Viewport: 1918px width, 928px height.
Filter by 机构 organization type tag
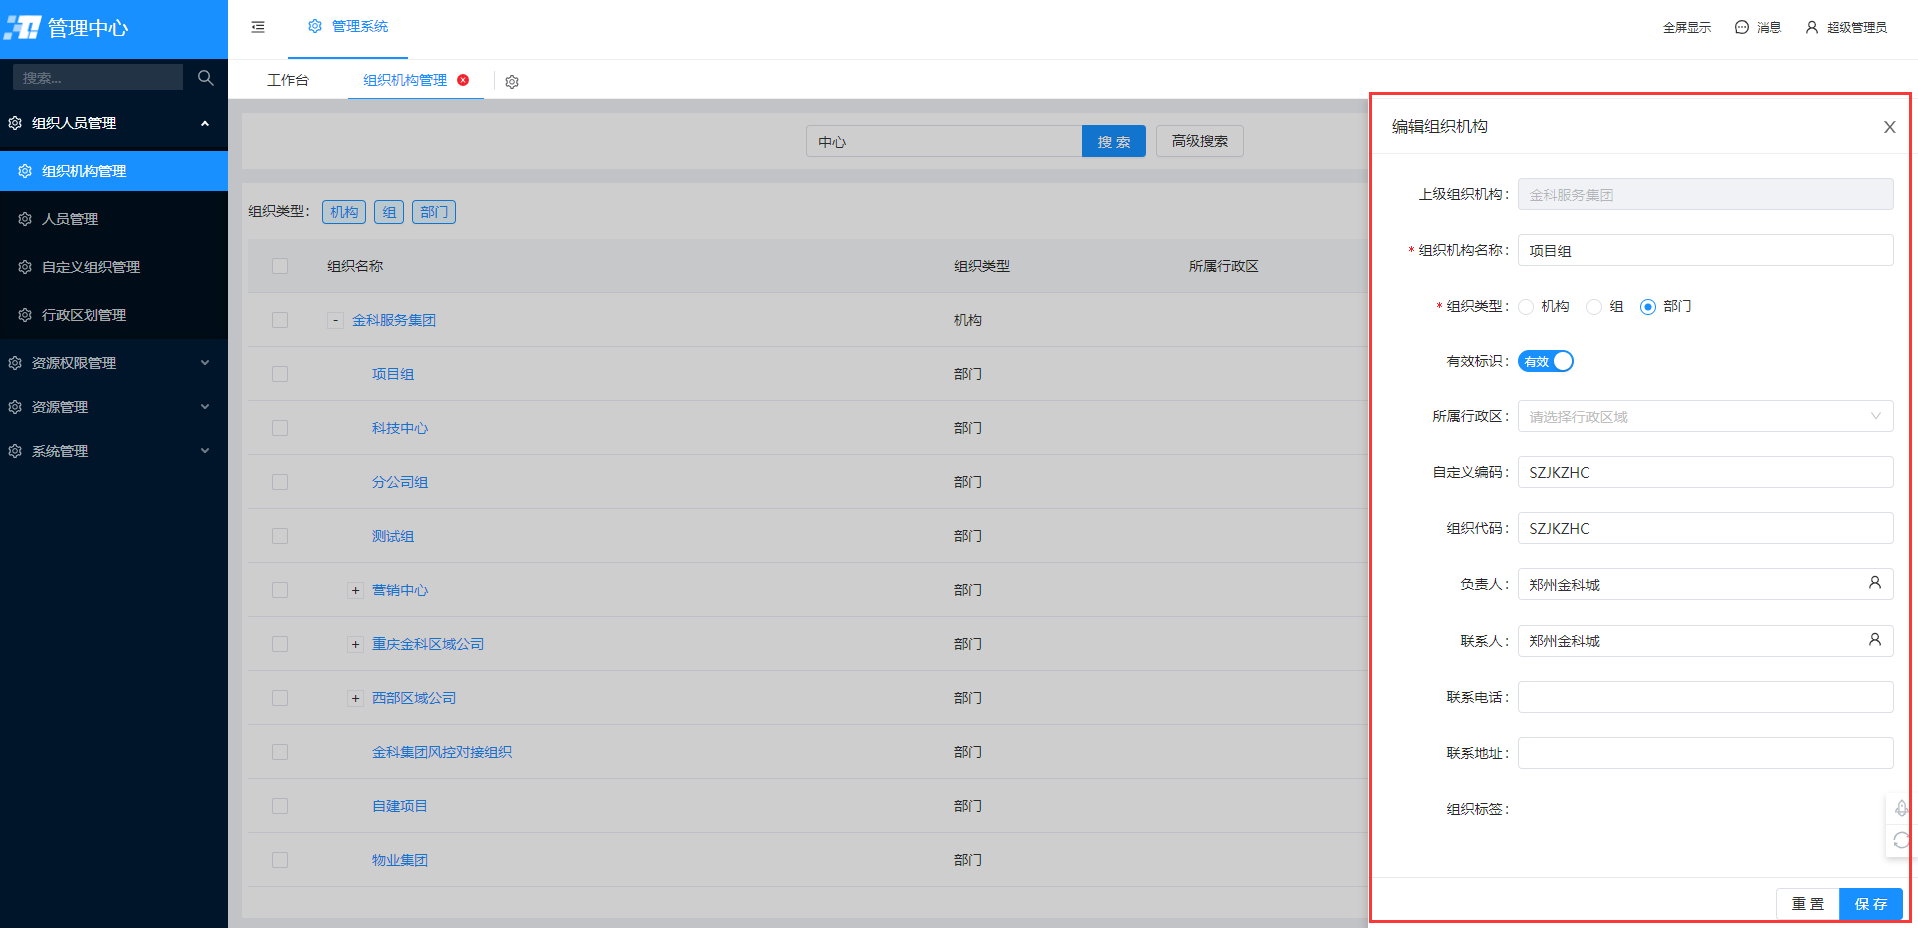(x=344, y=212)
